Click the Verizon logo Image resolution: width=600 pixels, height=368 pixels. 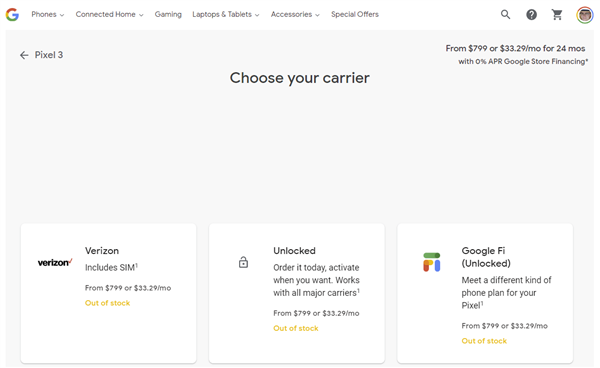point(55,262)
